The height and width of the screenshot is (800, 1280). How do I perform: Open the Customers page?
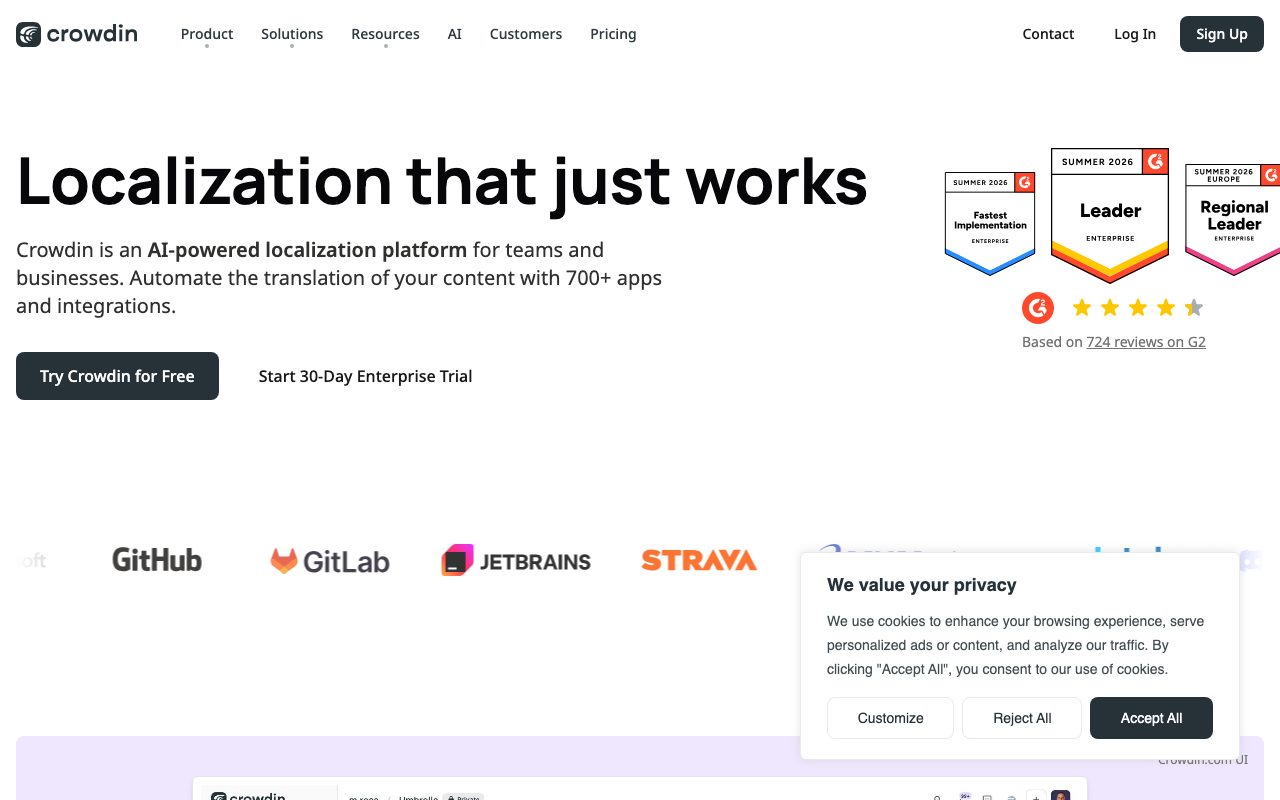[x=526, y=34]
